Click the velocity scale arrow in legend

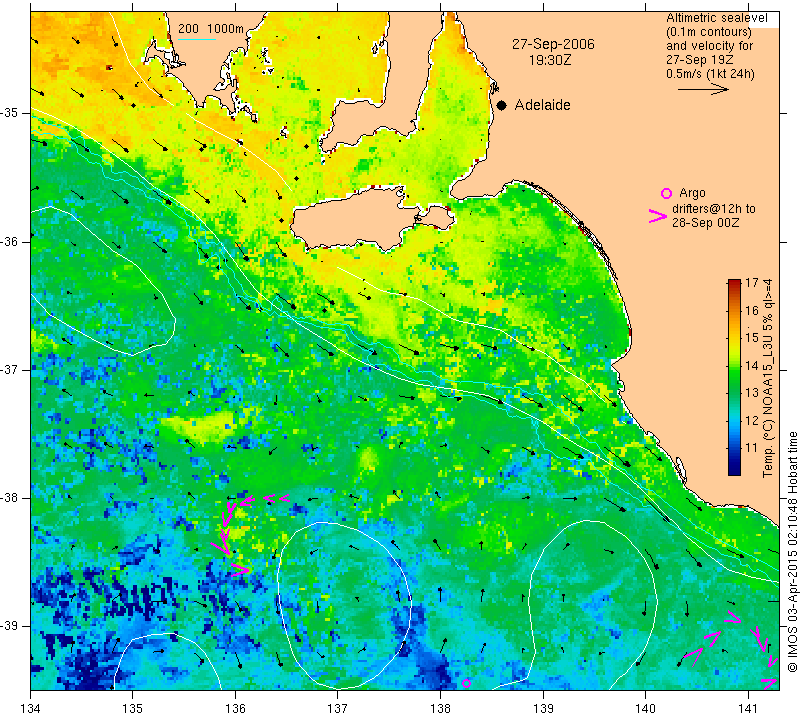point(703,89)
